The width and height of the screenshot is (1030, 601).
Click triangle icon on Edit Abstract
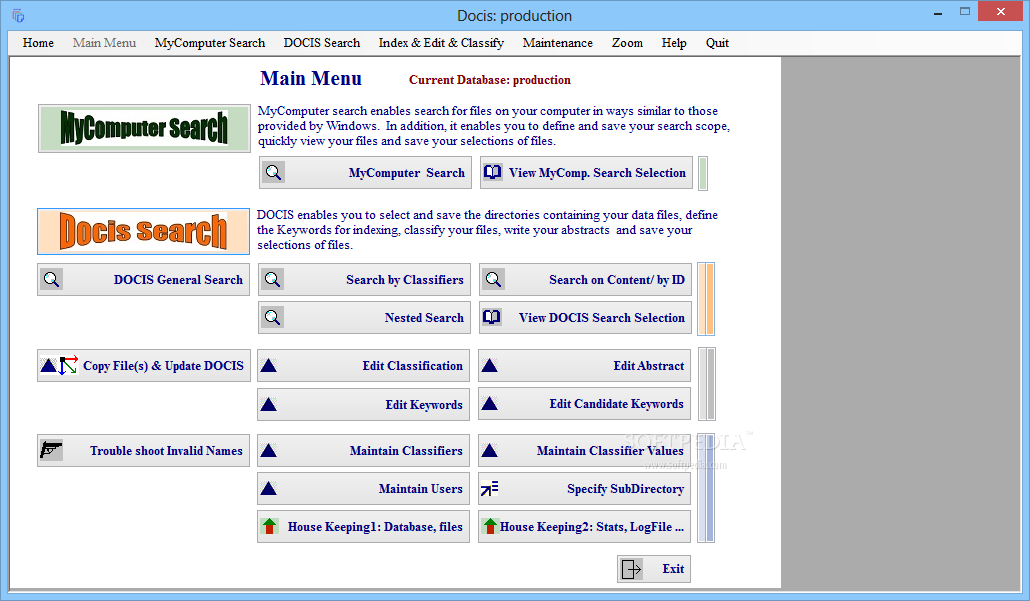[x=489, y=366]
